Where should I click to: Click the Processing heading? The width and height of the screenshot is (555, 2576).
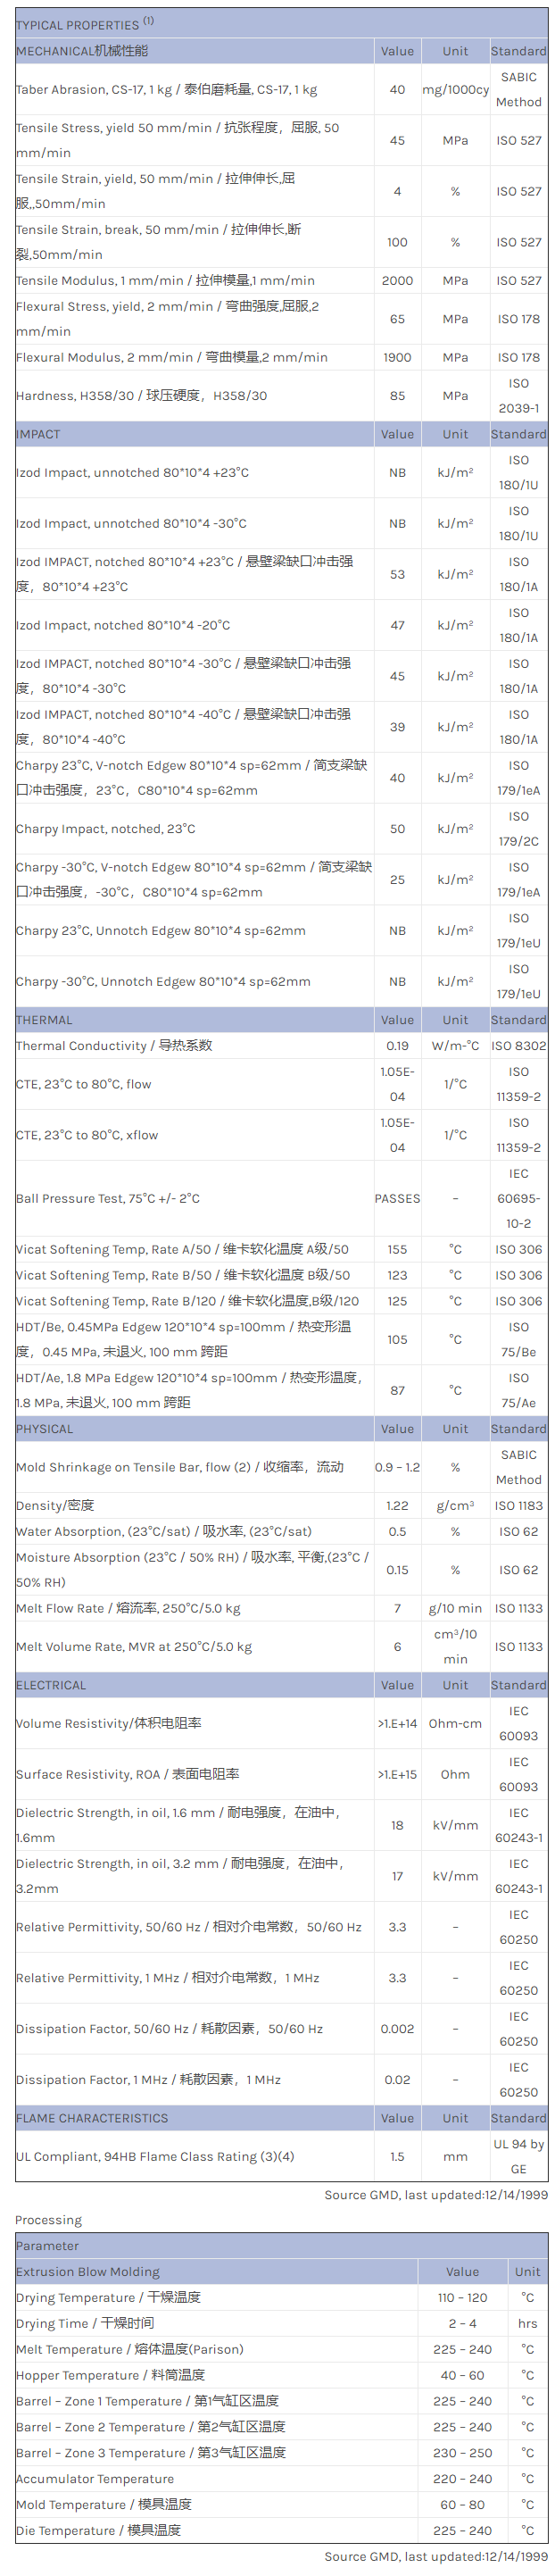pos(48,2220)
